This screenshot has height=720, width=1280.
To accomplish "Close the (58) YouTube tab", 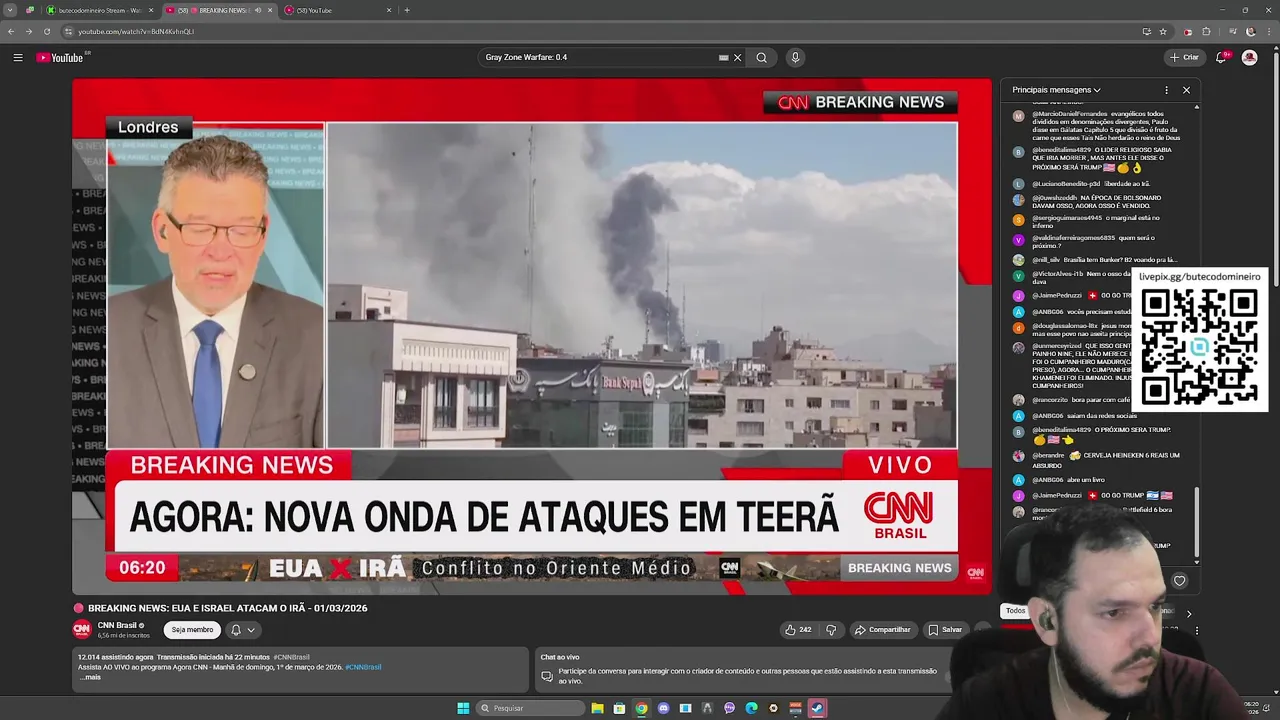I will (389, 10).
